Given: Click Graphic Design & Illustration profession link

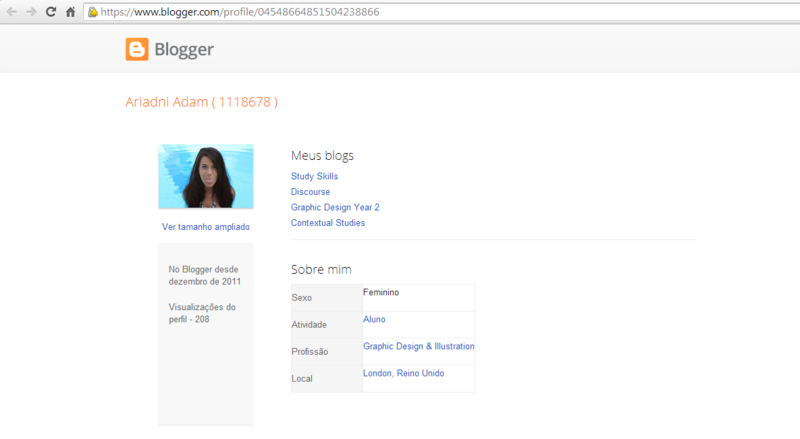Looking at the screenshot, I should click(x=418, y=346).
